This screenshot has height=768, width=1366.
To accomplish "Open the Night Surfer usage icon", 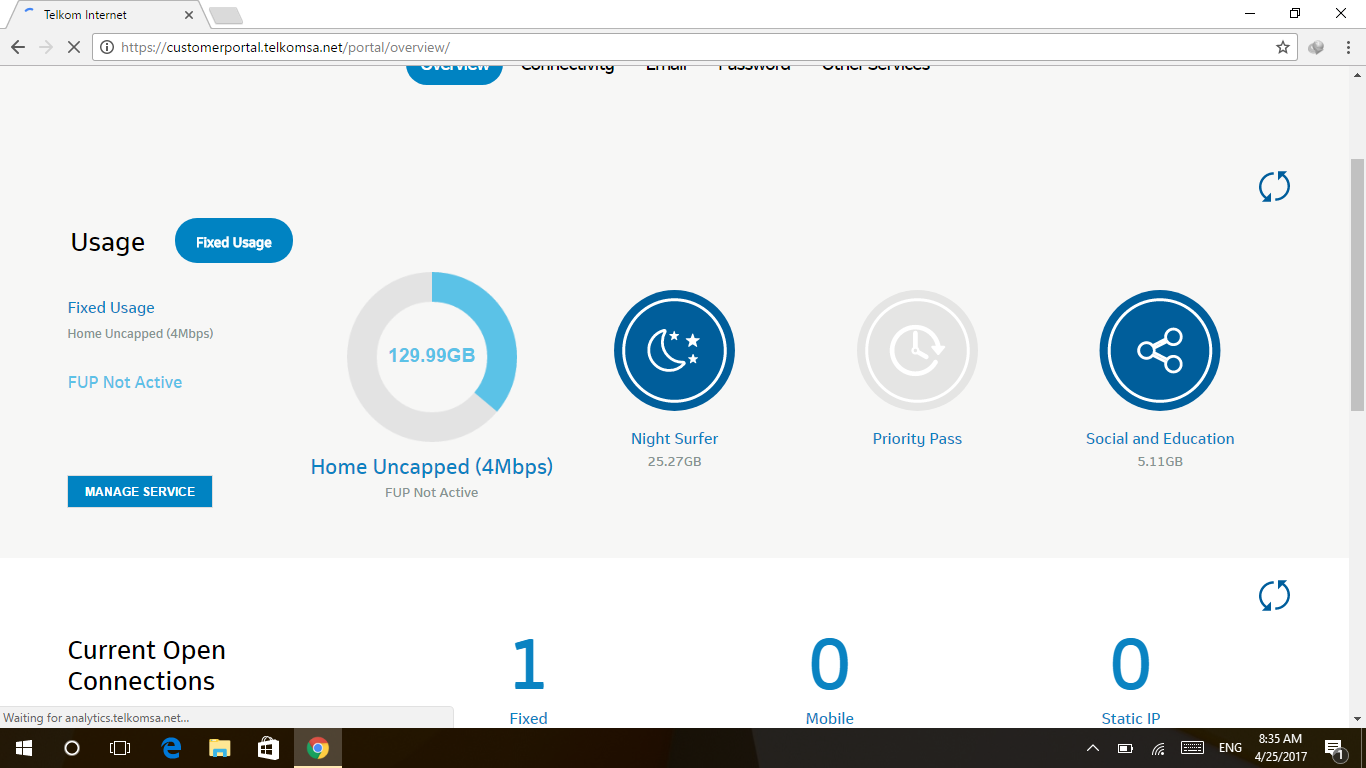I will tap(674, 351).
